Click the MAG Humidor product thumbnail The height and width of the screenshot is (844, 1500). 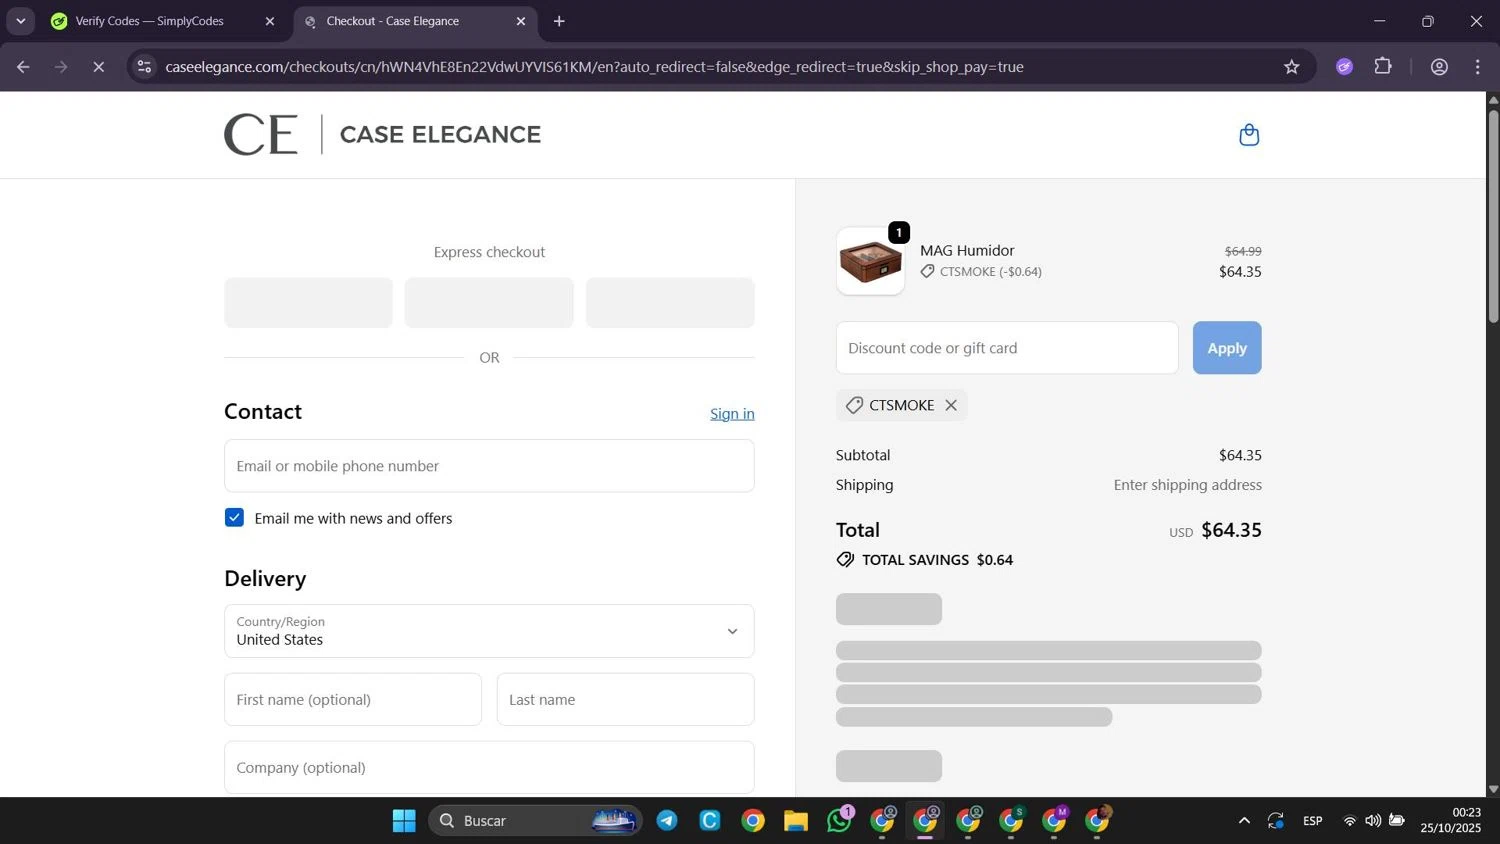tap(870, 262)
